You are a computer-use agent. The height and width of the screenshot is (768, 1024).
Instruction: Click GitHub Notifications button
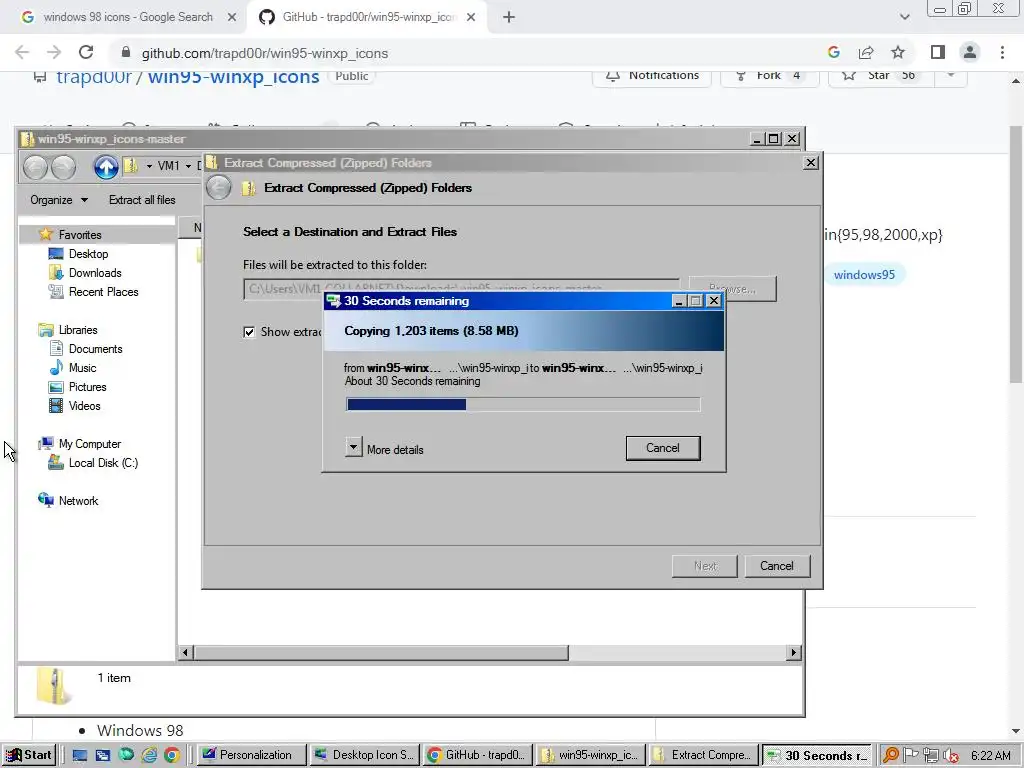tap(653, 76)
